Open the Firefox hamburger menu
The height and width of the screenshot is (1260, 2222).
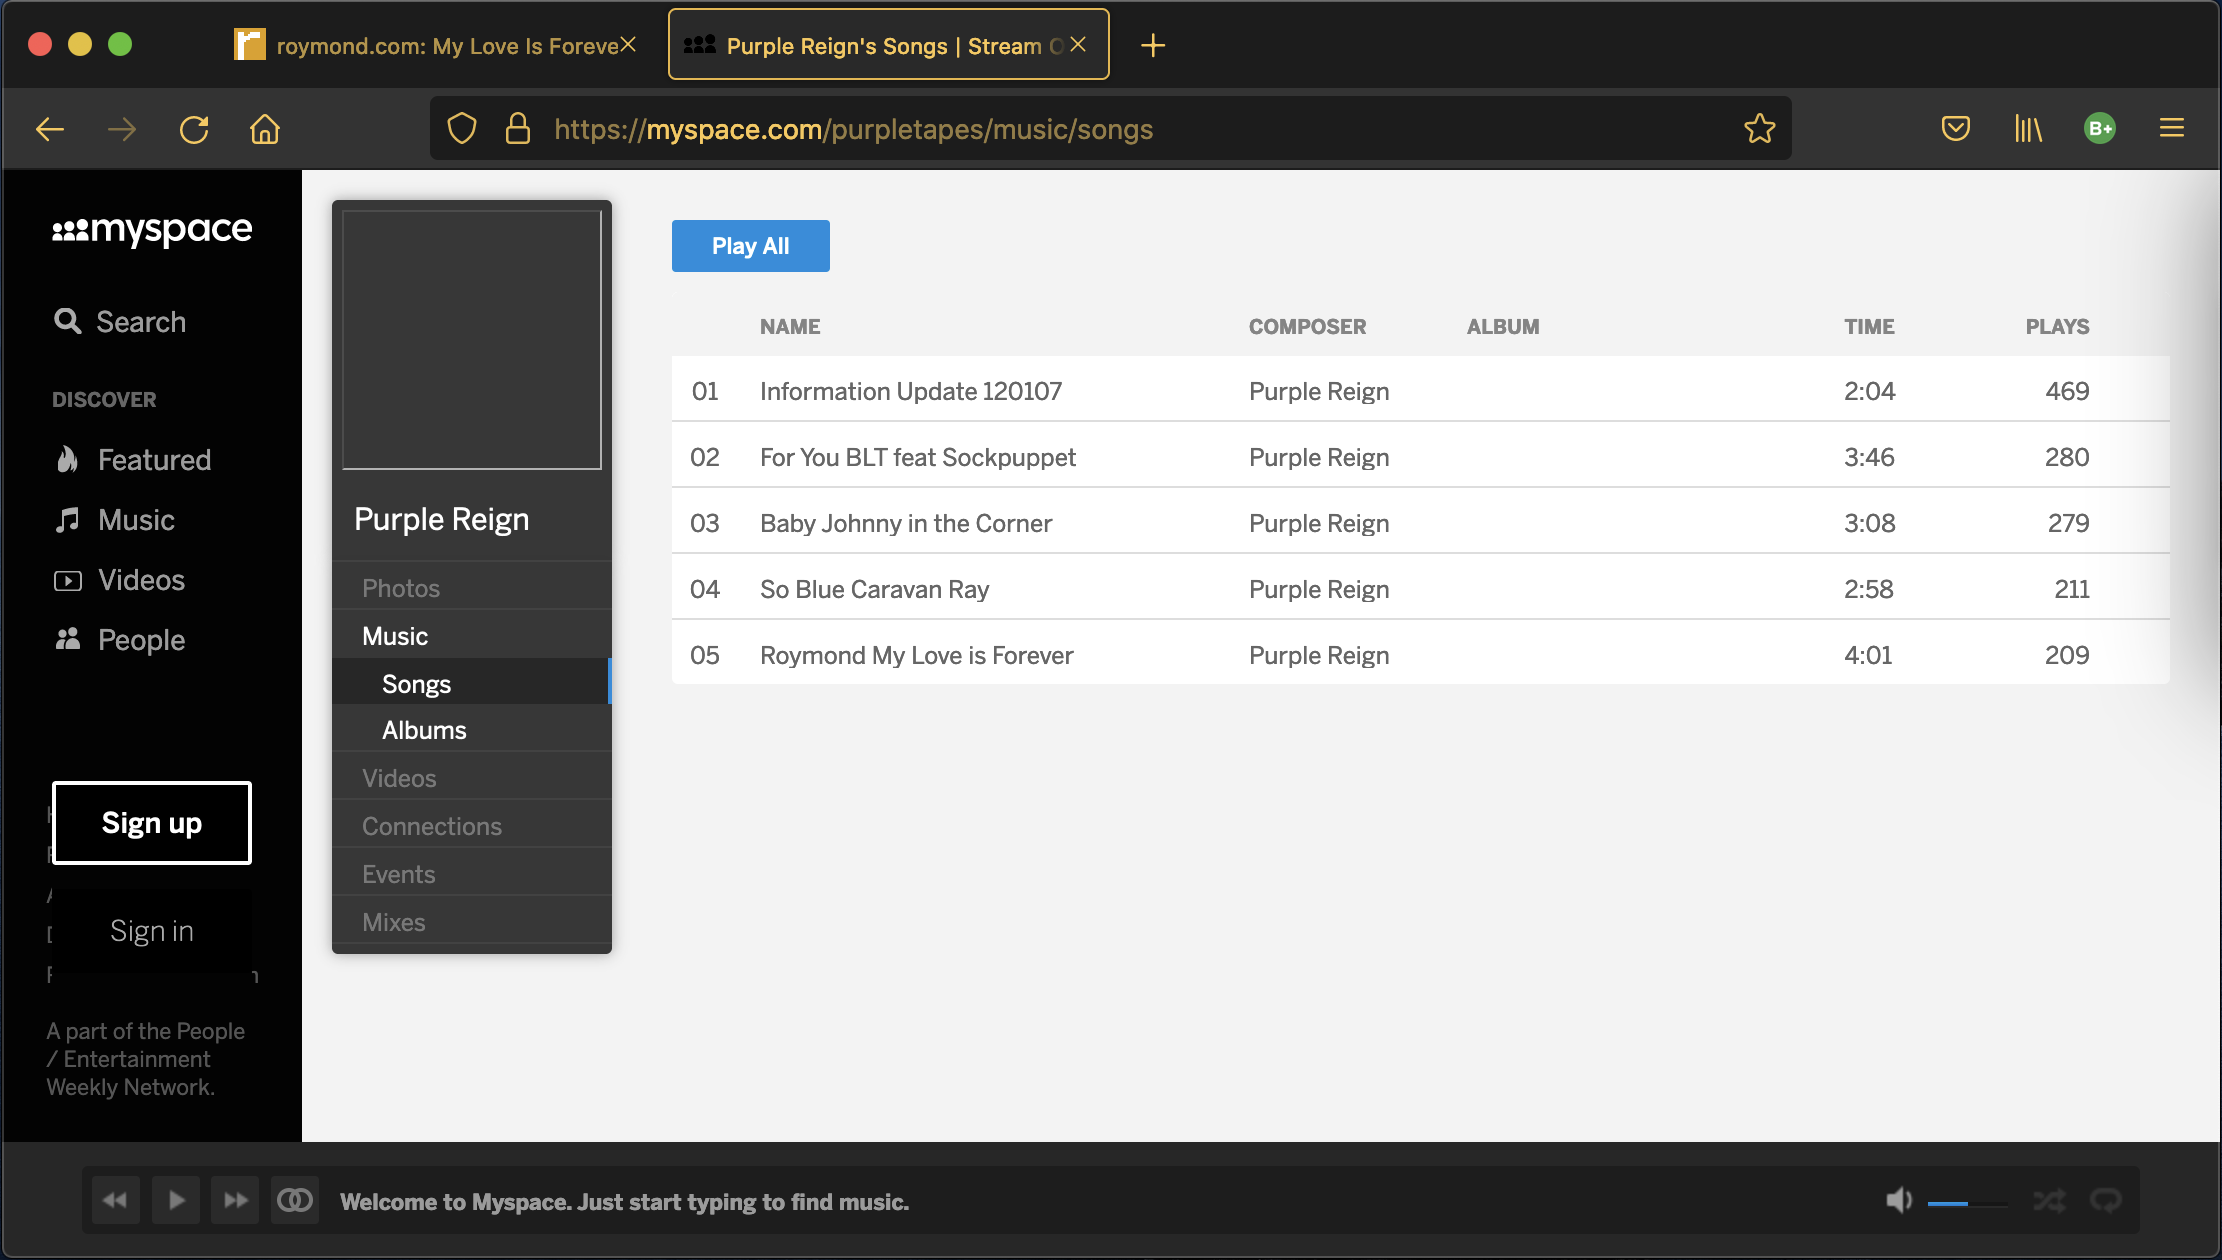click(x=2172, y=129)
